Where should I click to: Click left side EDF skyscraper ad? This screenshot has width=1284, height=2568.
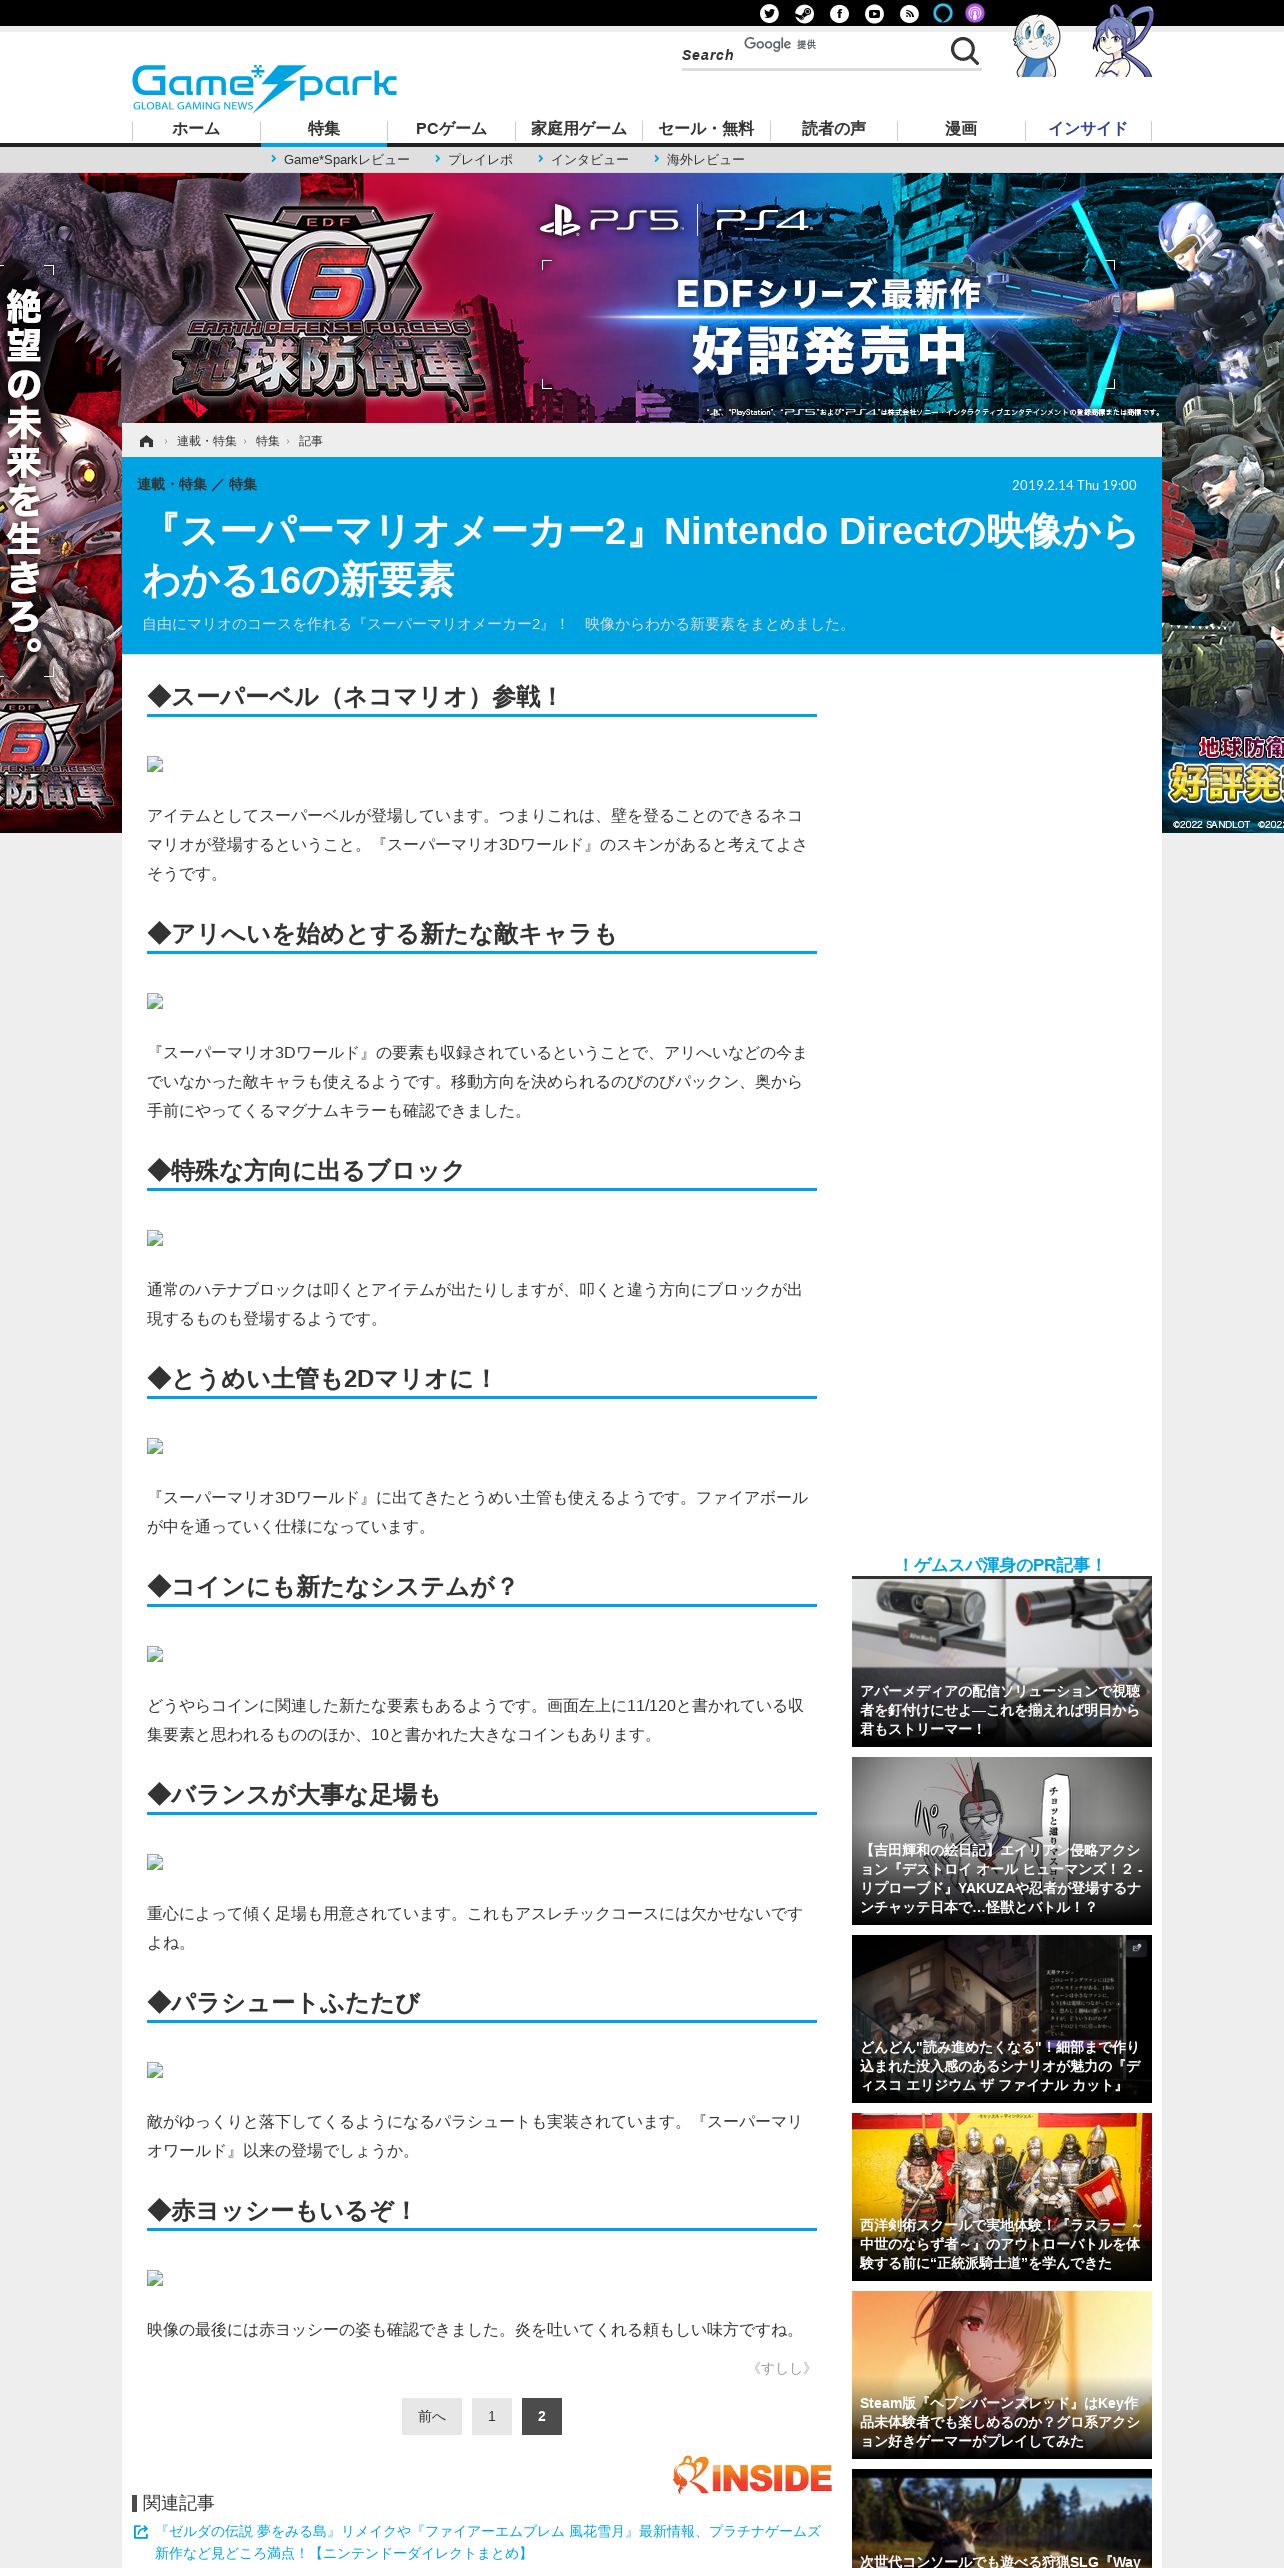61,503
